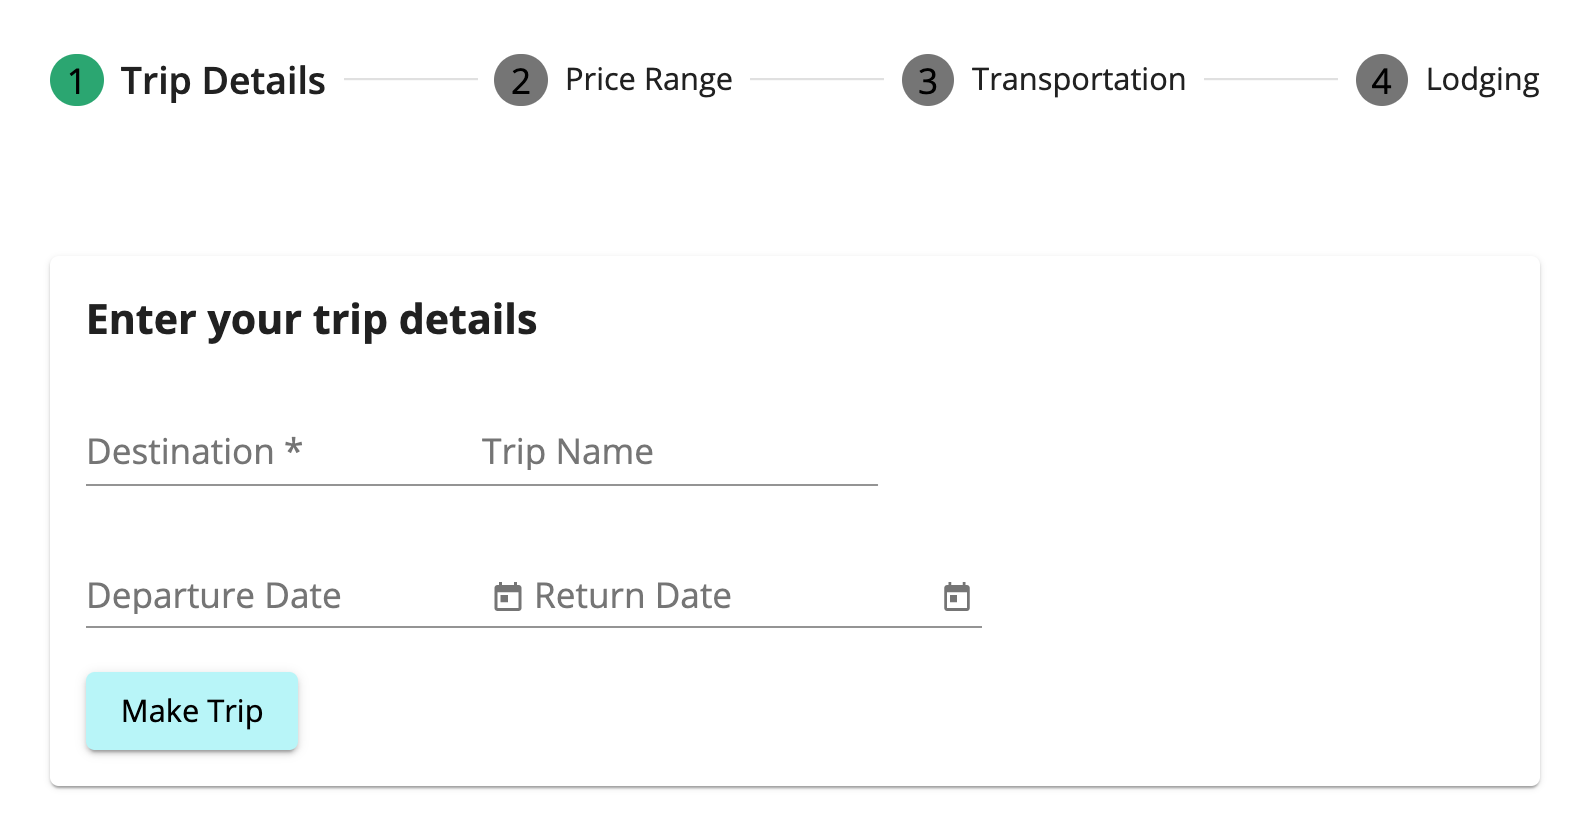The height and width of the screenshot is (836, 1590).
Task: Open the Return Date calendar picker icon
Action: coord(957,597)
